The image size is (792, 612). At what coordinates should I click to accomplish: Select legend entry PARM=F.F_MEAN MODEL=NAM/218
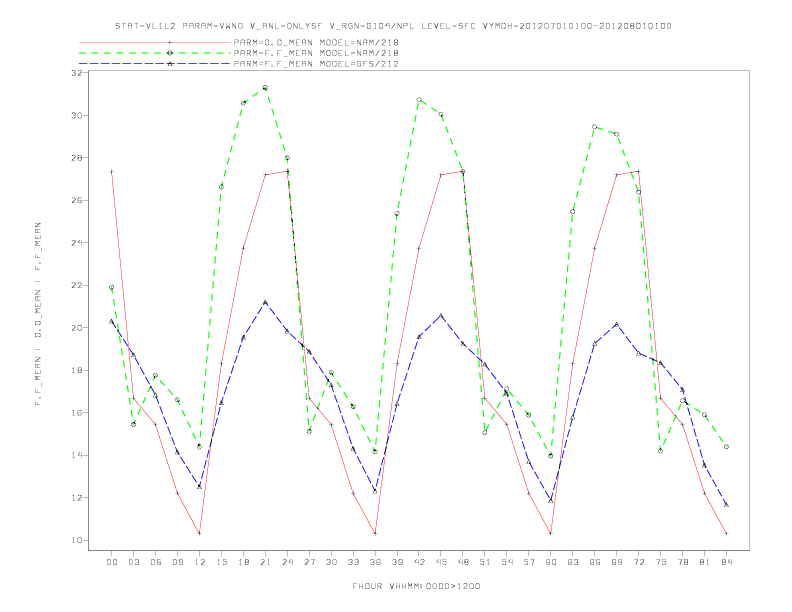(x=316, y=53)
